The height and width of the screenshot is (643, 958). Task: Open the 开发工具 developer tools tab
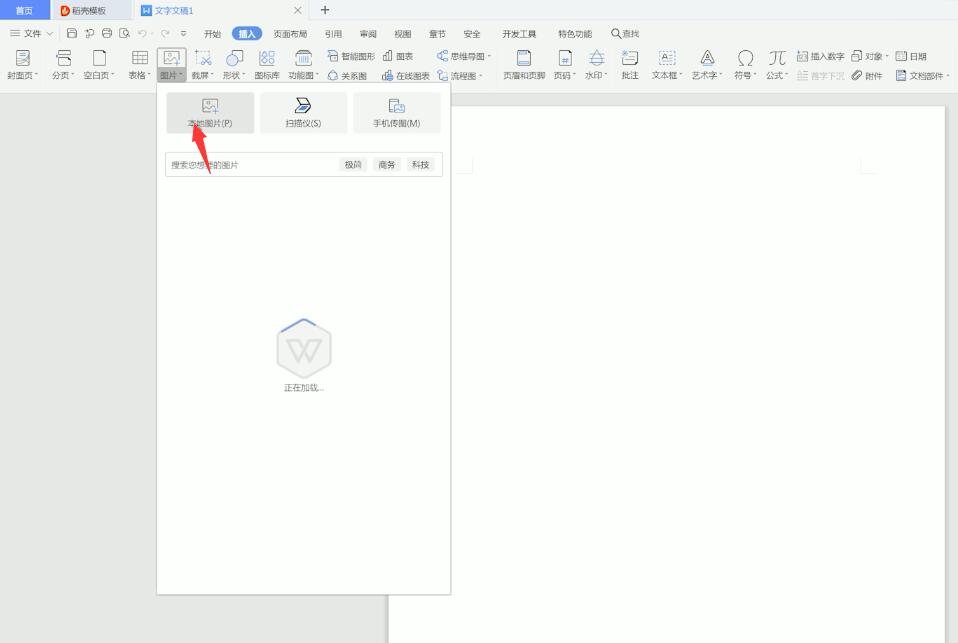tap(519, 34)
